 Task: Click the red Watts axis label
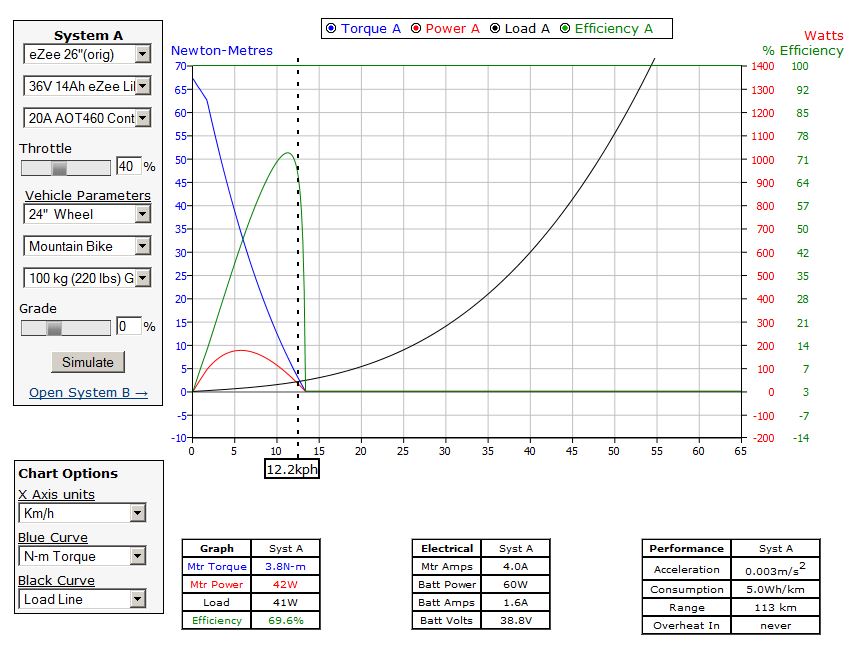[824, 36]
